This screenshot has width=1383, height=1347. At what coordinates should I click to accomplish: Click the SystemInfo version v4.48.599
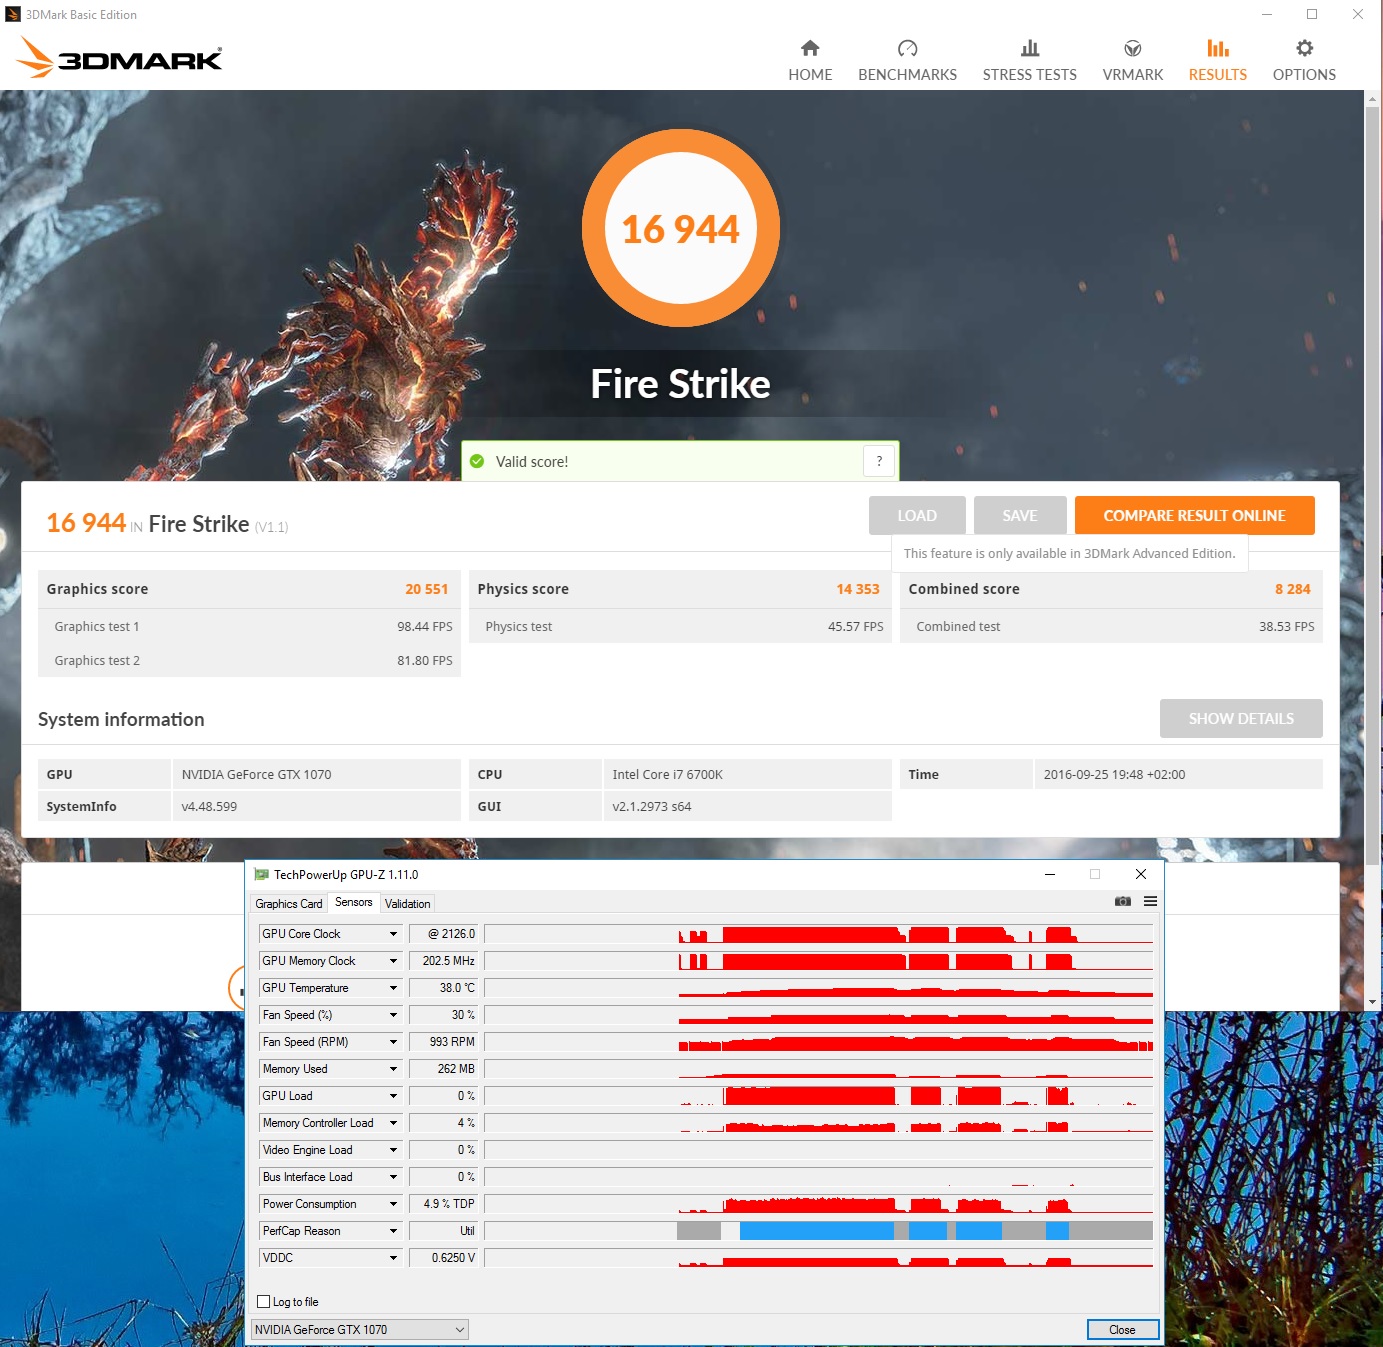click(x=209, y=806)
